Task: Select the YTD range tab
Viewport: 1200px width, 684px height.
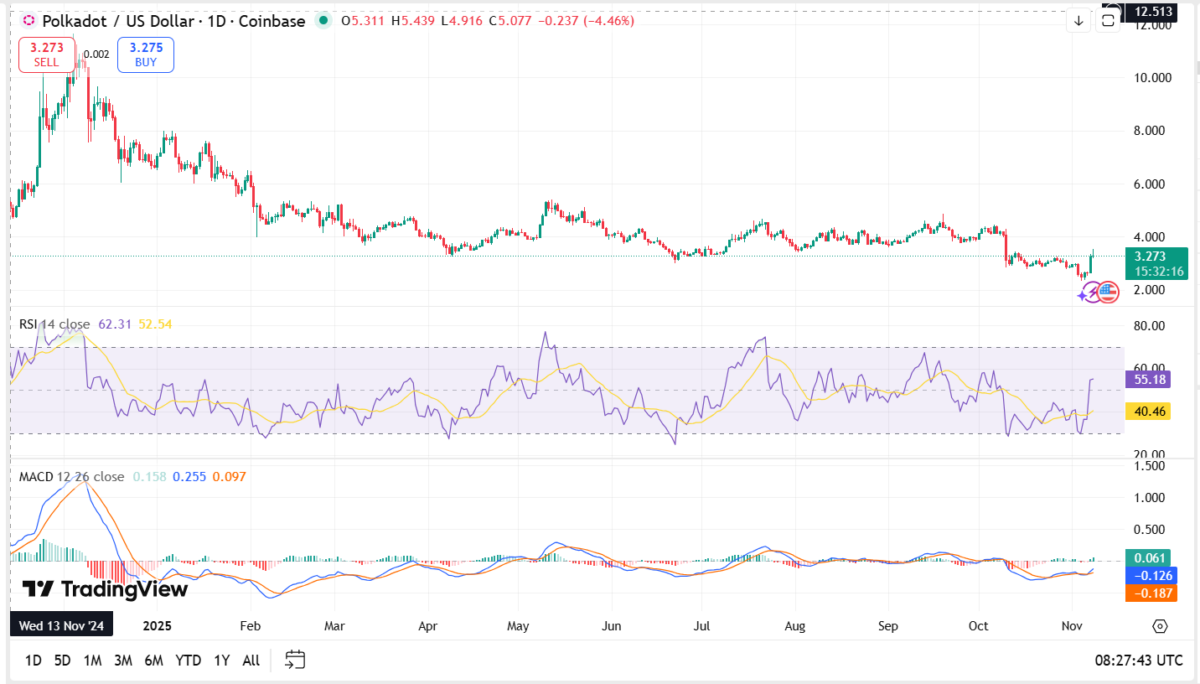Action: (x=188, y=660)
